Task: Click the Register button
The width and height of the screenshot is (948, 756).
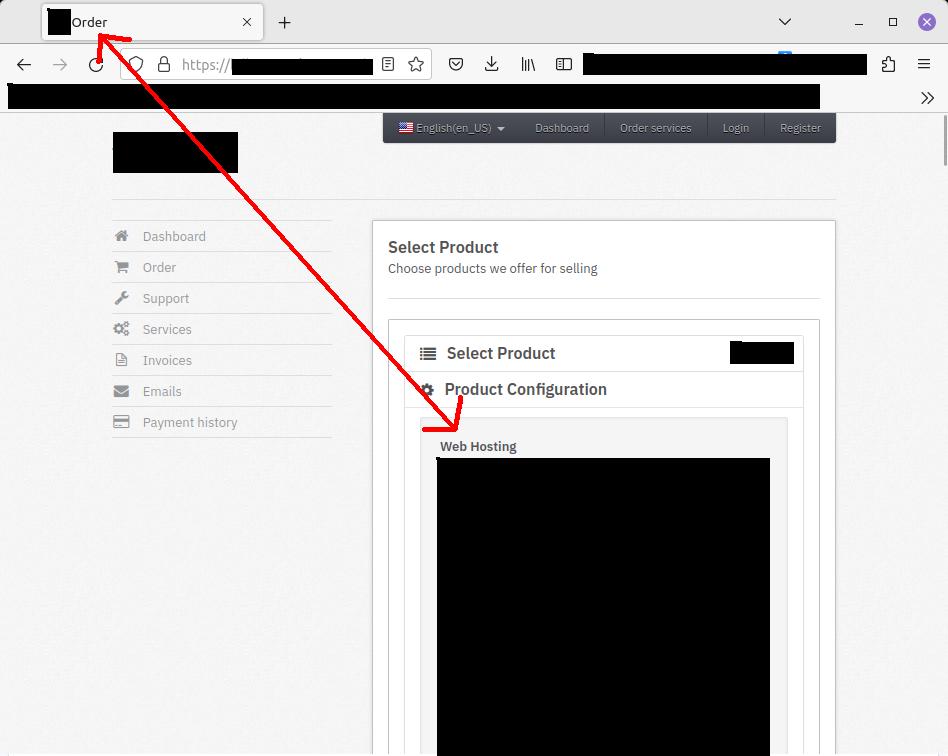Action: click(800, 127)
